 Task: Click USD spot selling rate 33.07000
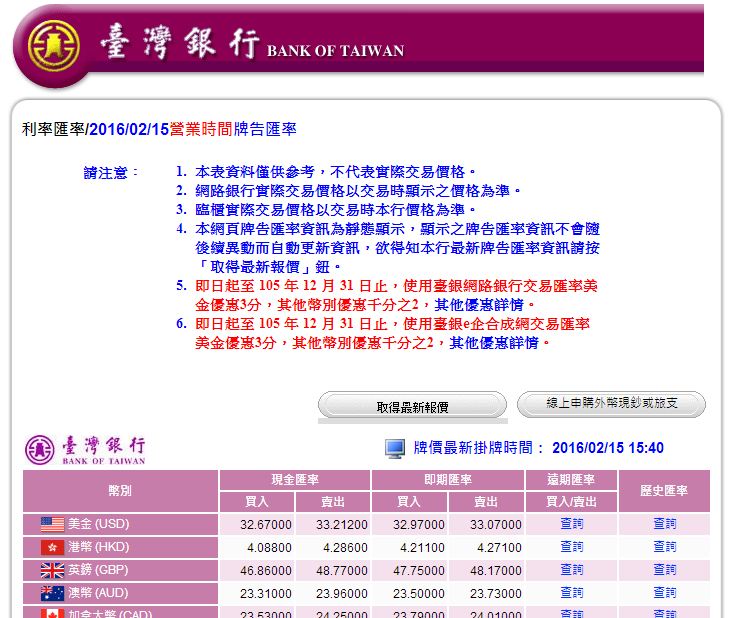tap(496, 524)
